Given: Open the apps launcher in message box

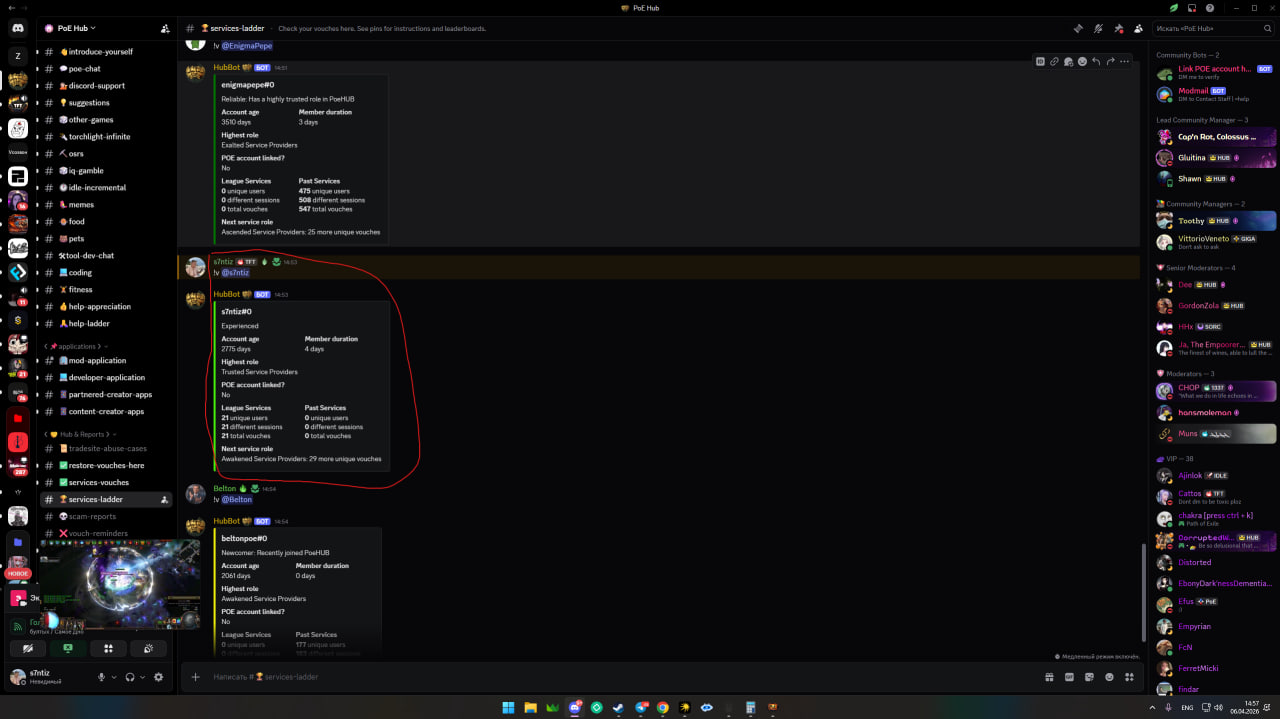Looking at the screenshot, I should [1130, 677].
